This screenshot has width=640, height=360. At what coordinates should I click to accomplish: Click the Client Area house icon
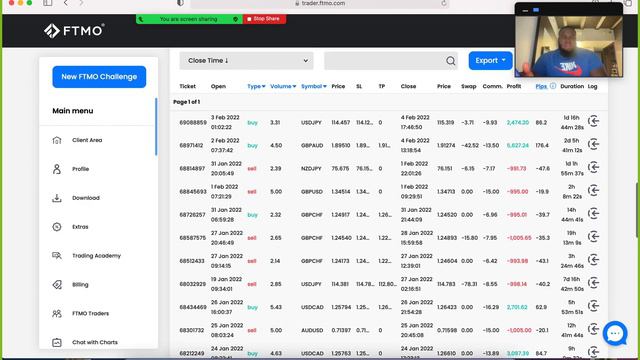57,140
